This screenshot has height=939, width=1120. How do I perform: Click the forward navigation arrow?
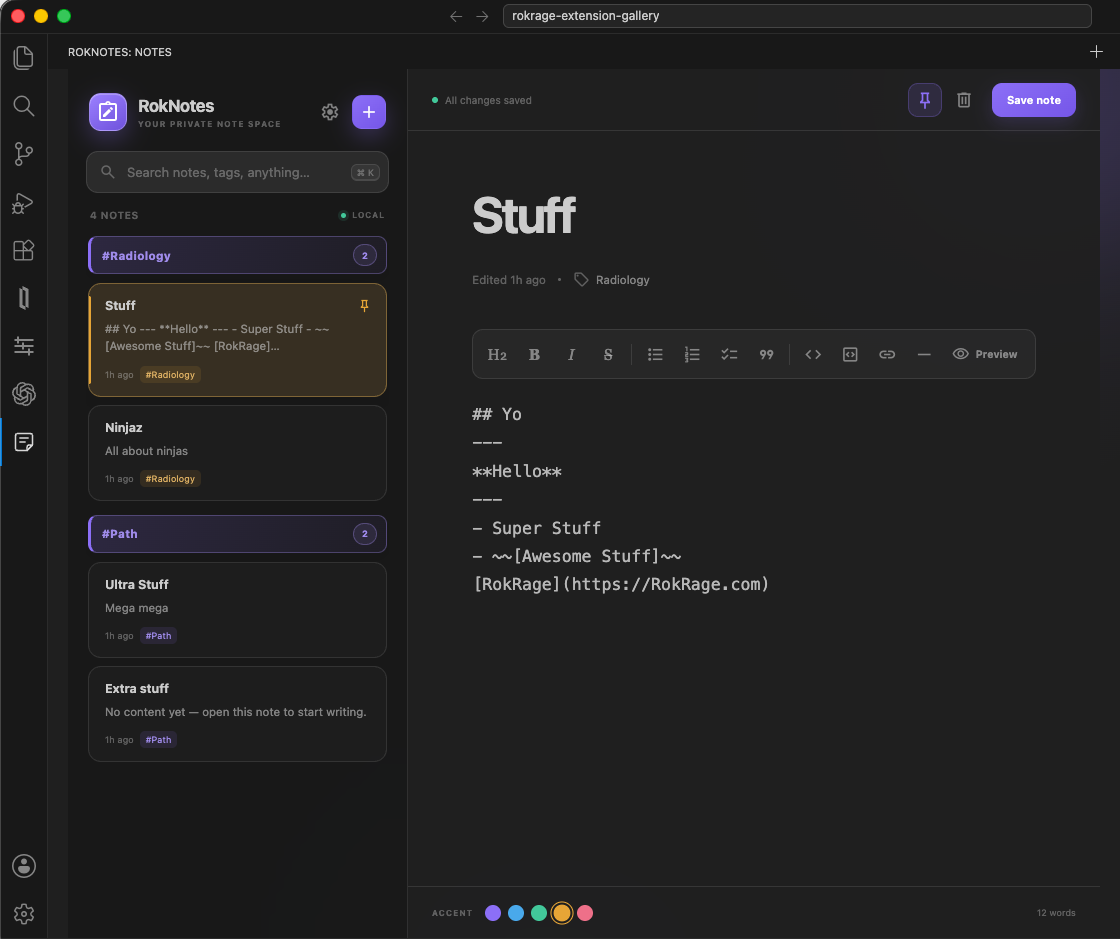click(482, 16)
